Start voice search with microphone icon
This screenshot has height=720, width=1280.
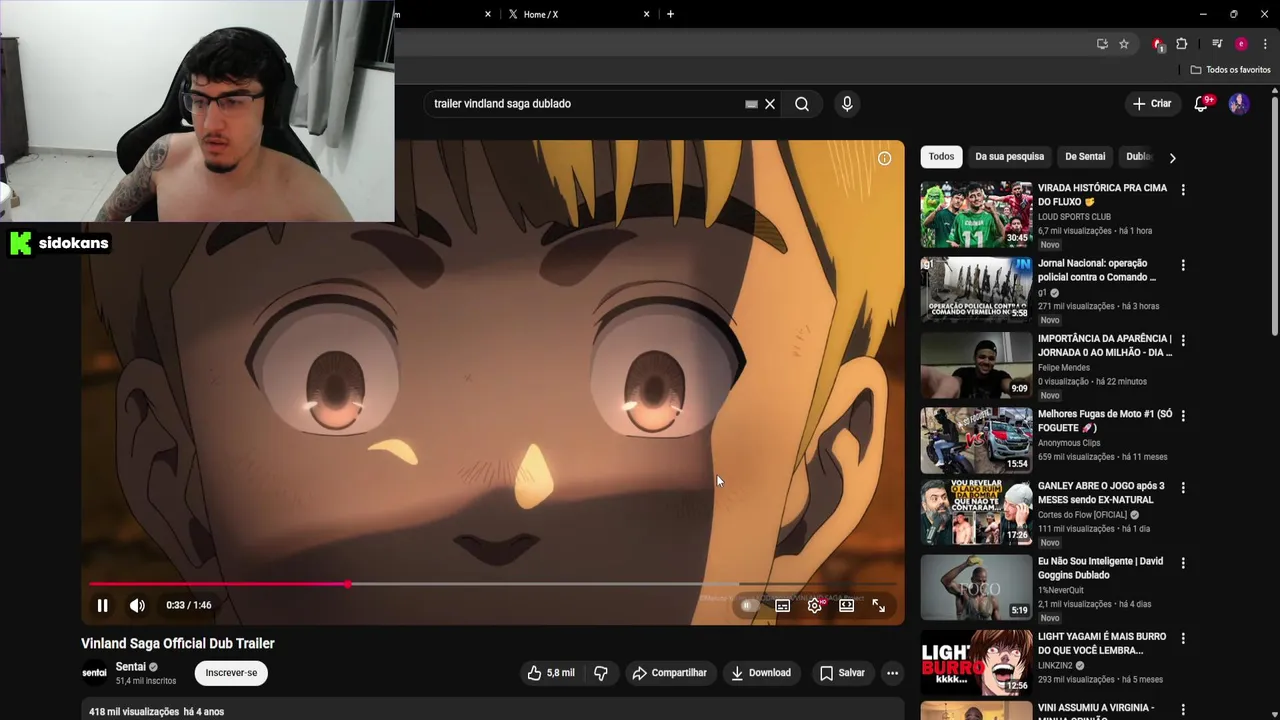(x=847, y=104)
